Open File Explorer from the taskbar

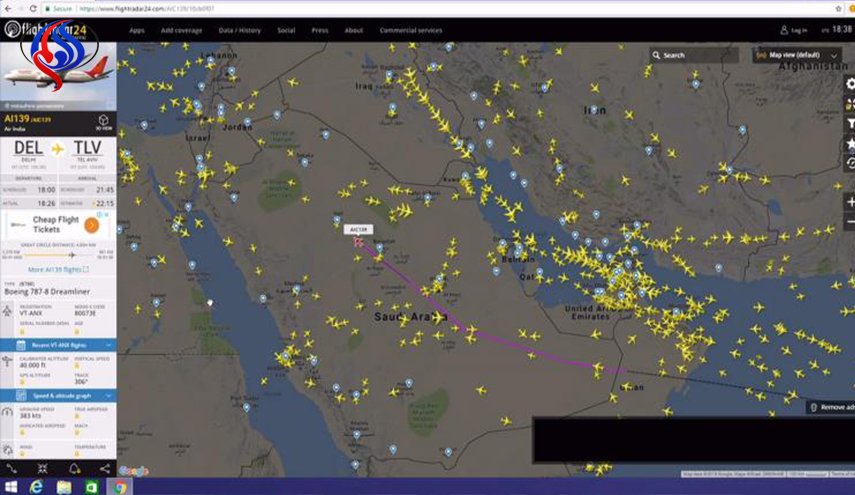(64, 487)
